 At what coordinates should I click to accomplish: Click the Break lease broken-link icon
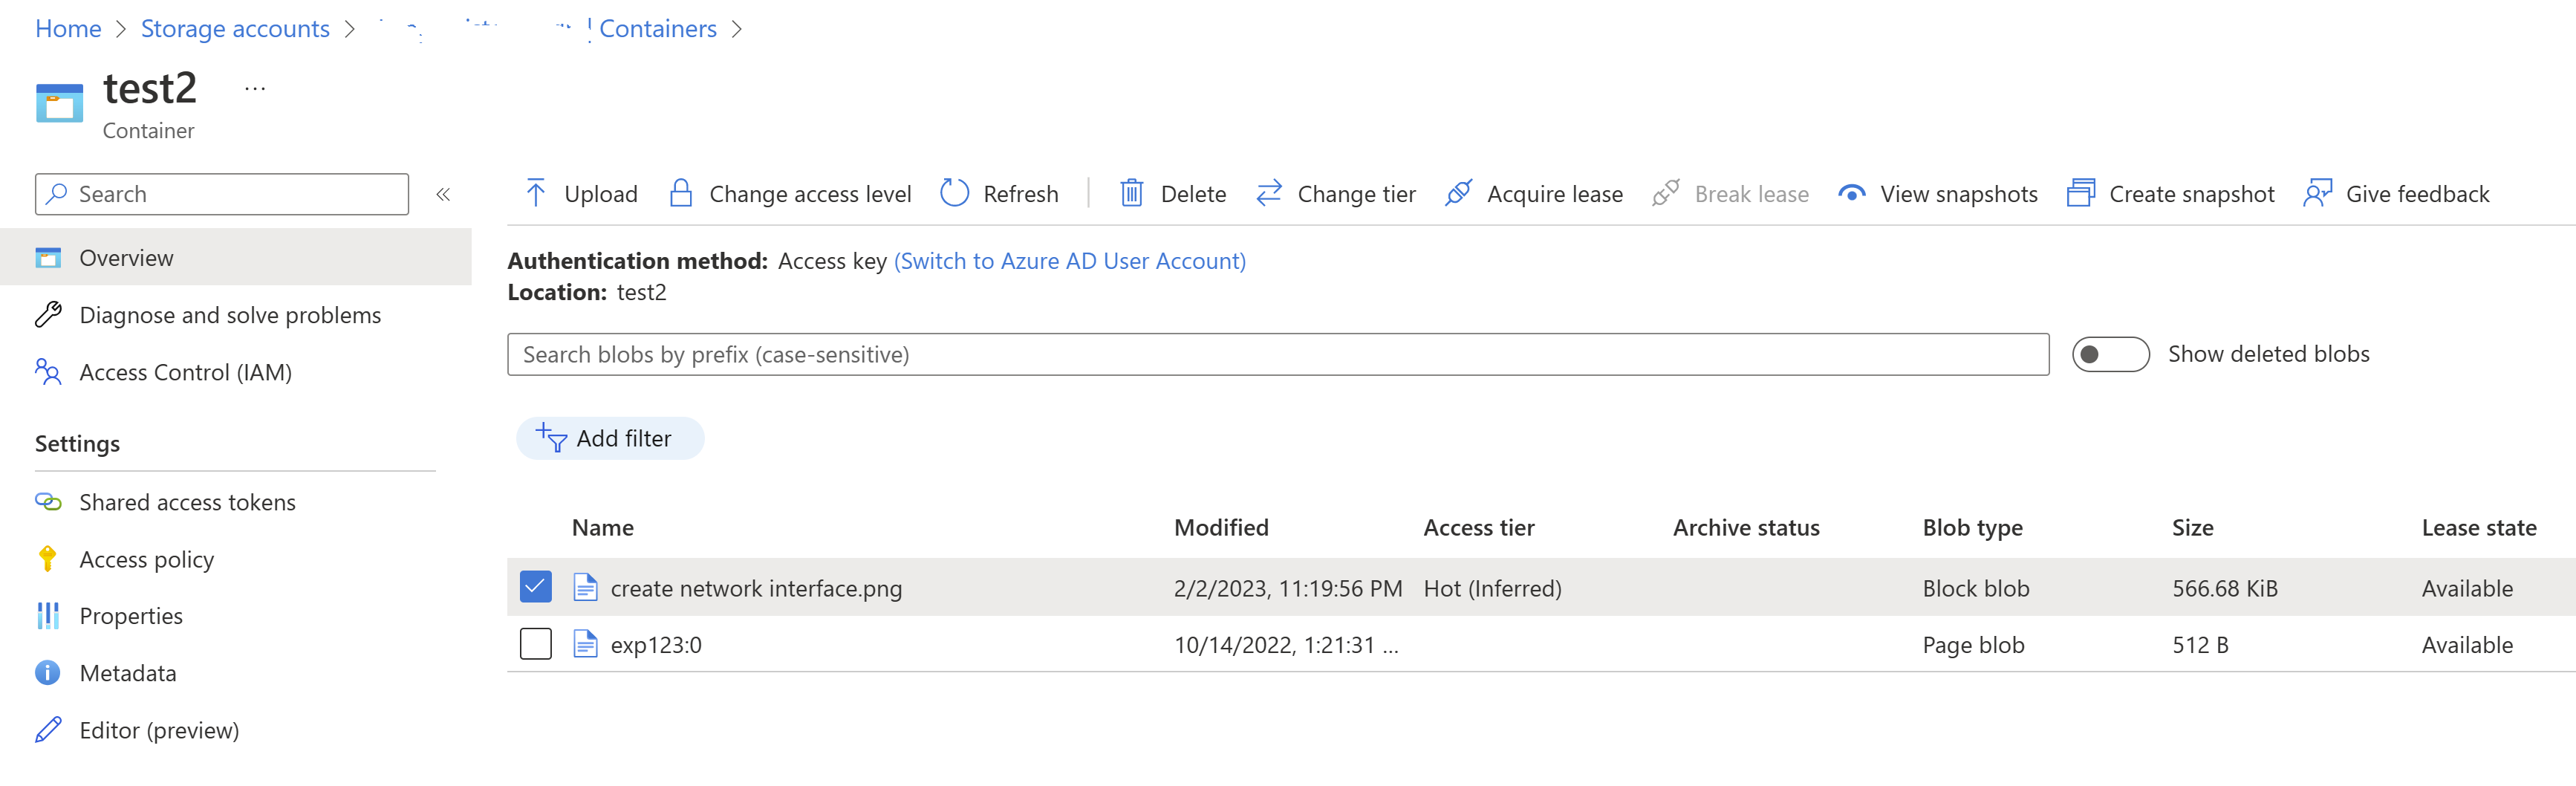pyautogui.click(x=1666, y=193)
